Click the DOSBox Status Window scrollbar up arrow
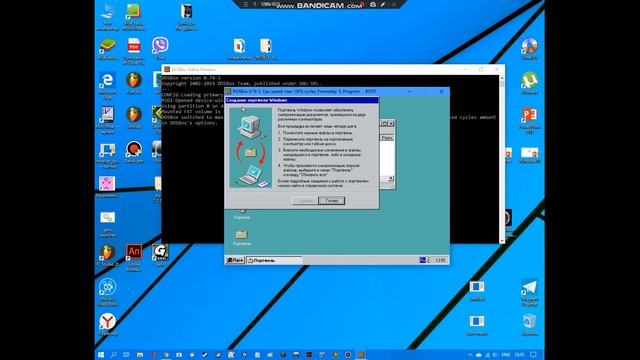 coord(502,78)
